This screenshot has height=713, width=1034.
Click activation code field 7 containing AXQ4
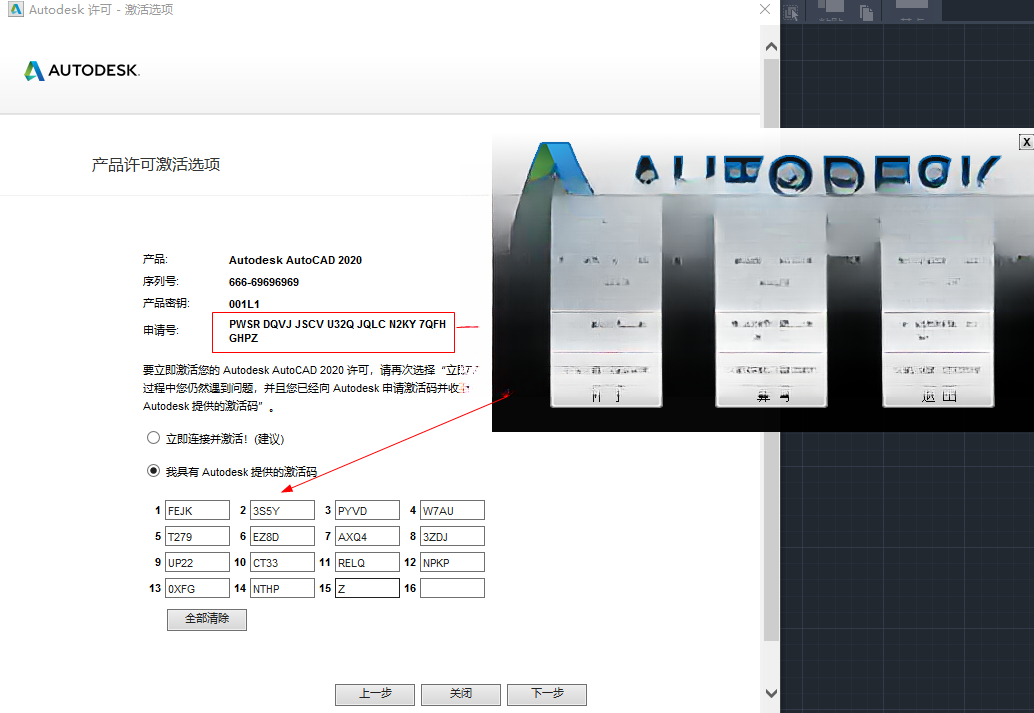367,536
